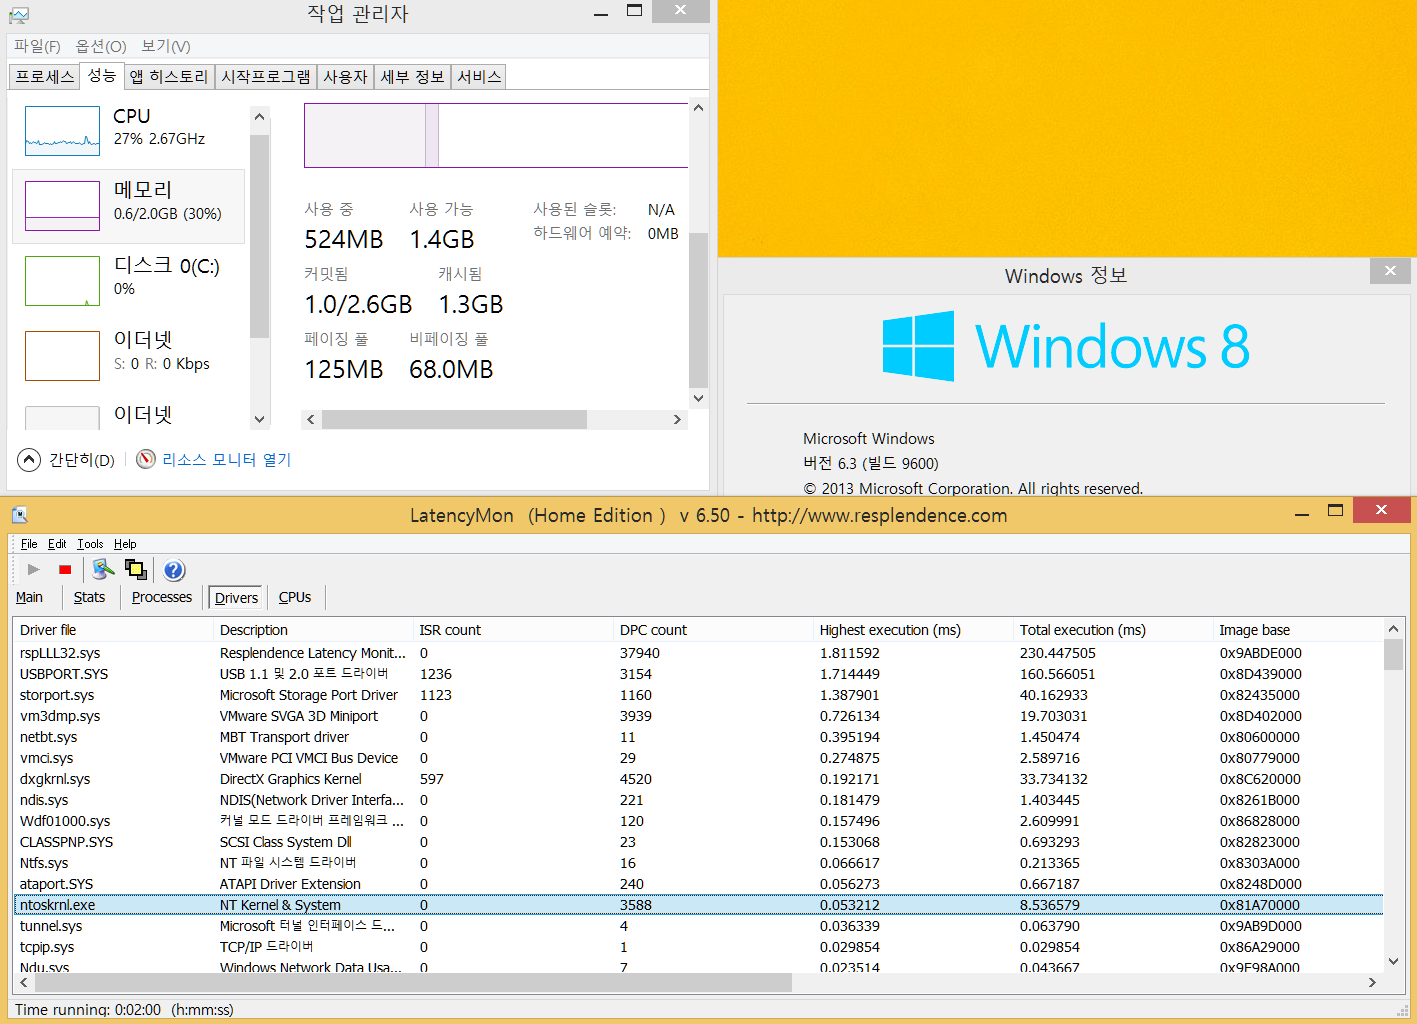1417x1024 pixels.
Task: Sort by Highest execution (ms) column header
Action: 913,630
